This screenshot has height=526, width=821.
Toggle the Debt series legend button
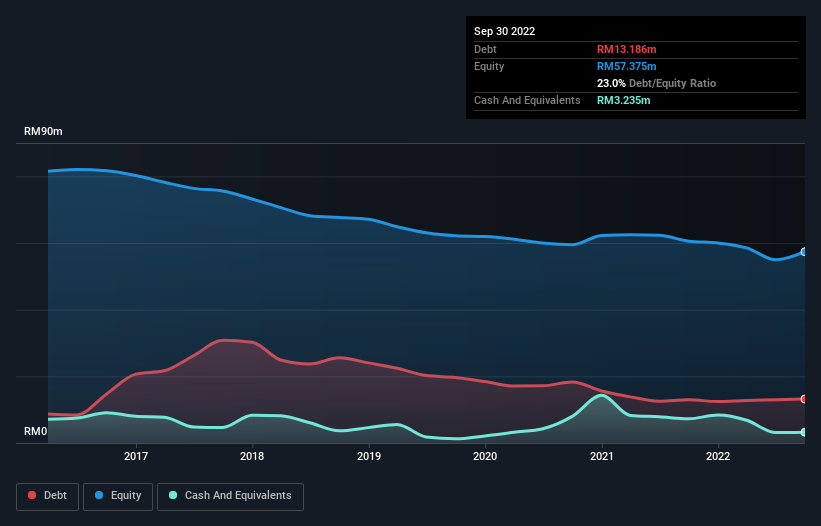[x=47, y=496]
